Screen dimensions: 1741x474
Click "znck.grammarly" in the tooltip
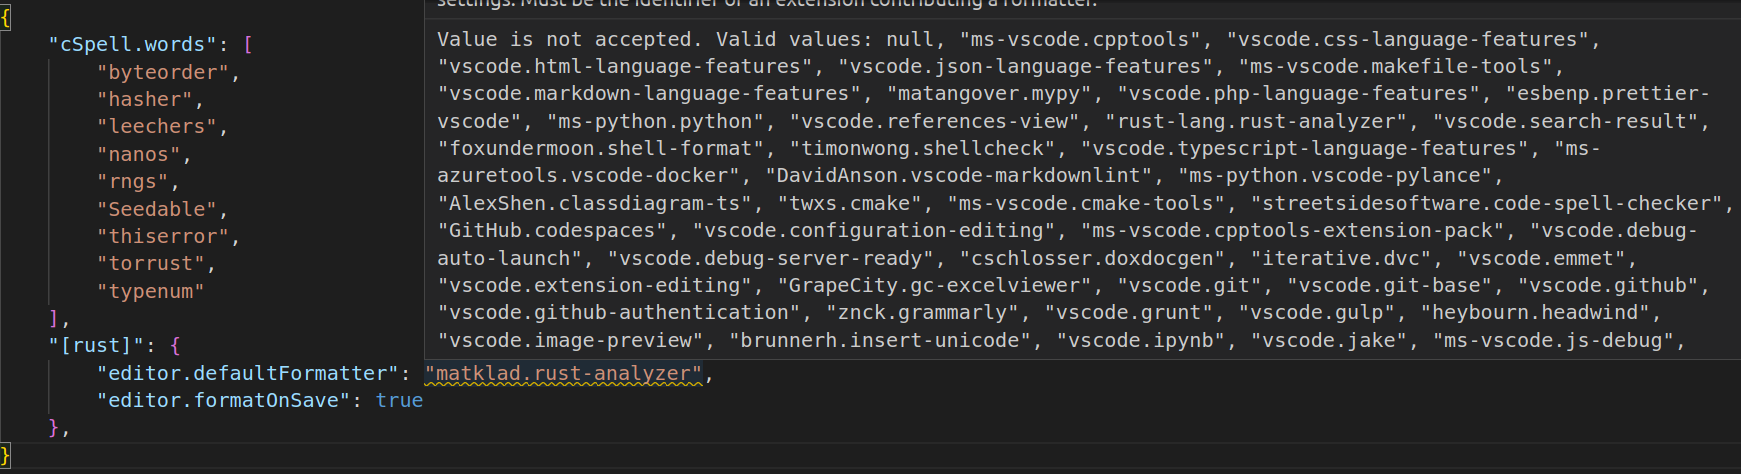click(x=923, y=312)
